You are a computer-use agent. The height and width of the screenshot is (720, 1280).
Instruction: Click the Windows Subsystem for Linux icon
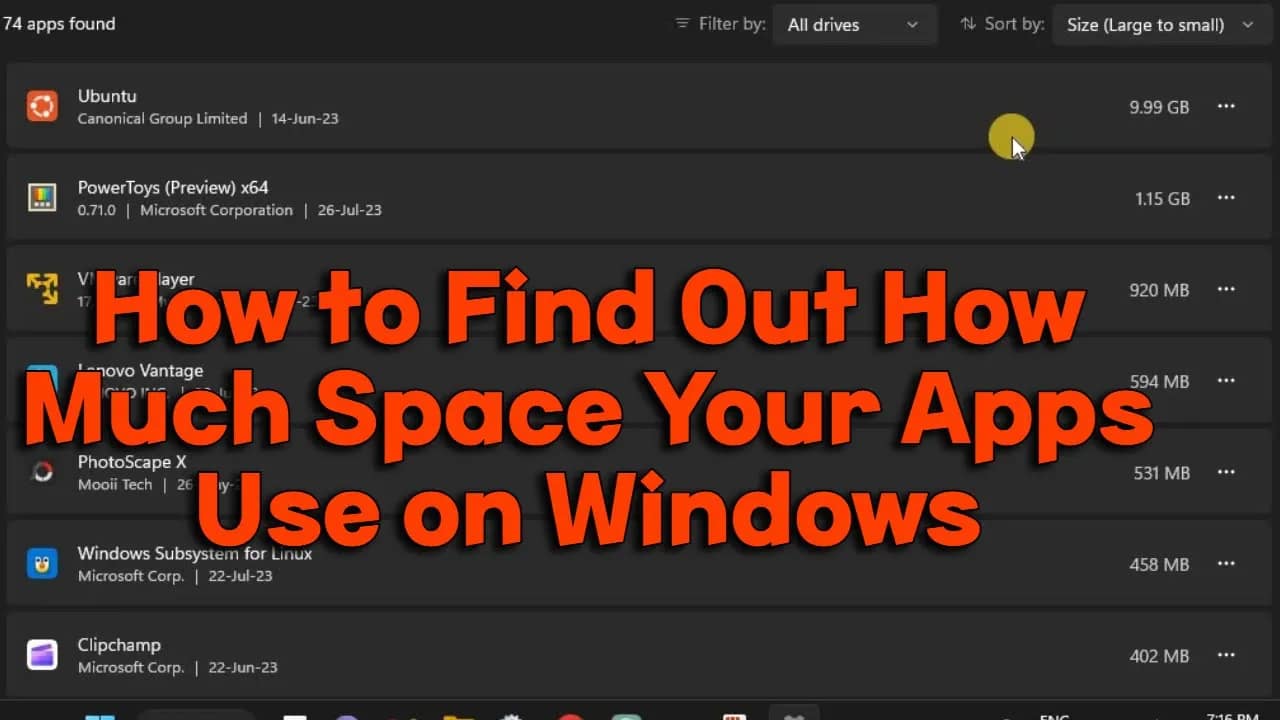pyautogui.click(x=41, y=563)
